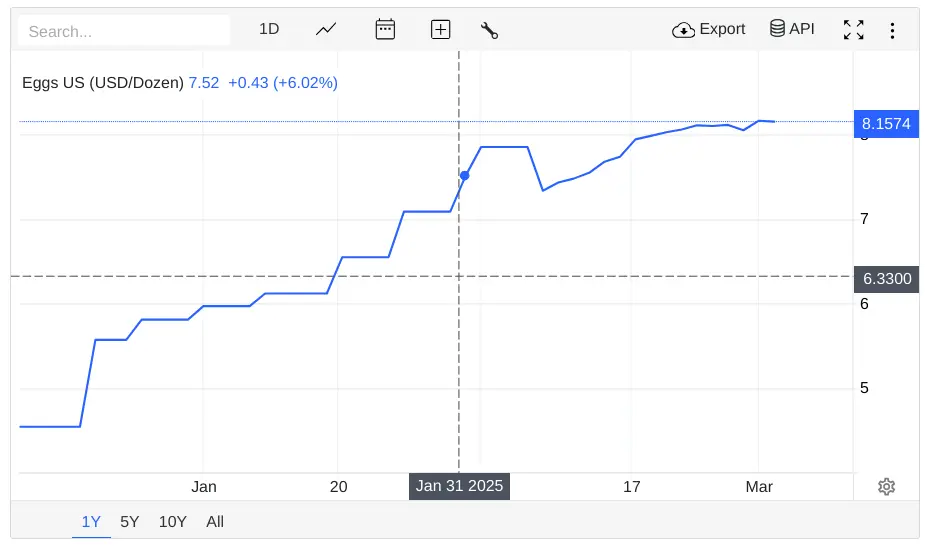Switch to the 5Y time range
Image resolution: width=925 pixels, height=552 pixels.
click(130, 522)
